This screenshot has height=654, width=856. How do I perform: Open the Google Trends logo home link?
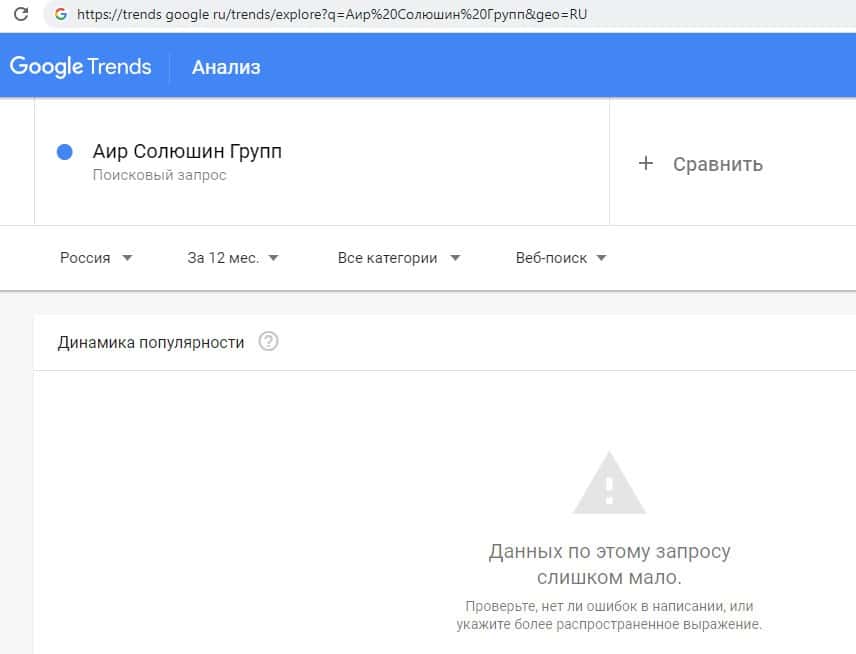[x=80, y=67]
